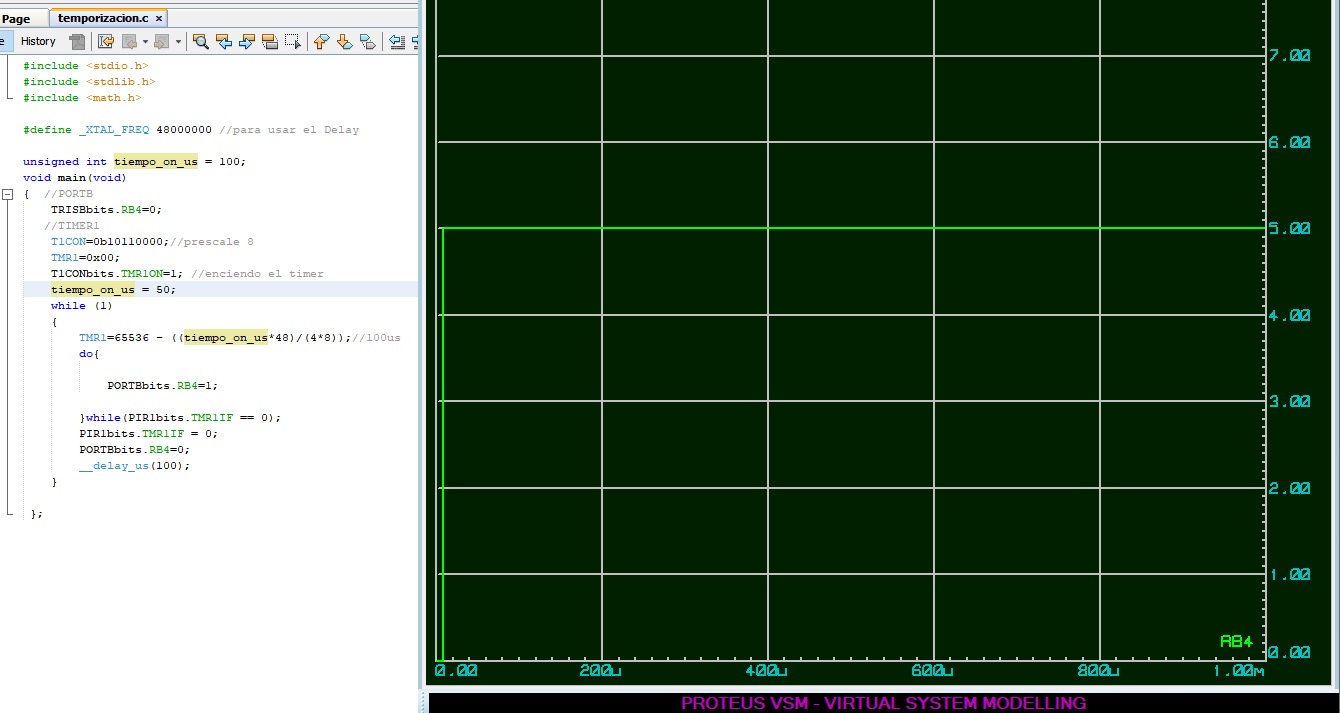Go back with the grayed back-arrow icon
The width and height of the screenshot is (1340, 713).
pos(129,41)
